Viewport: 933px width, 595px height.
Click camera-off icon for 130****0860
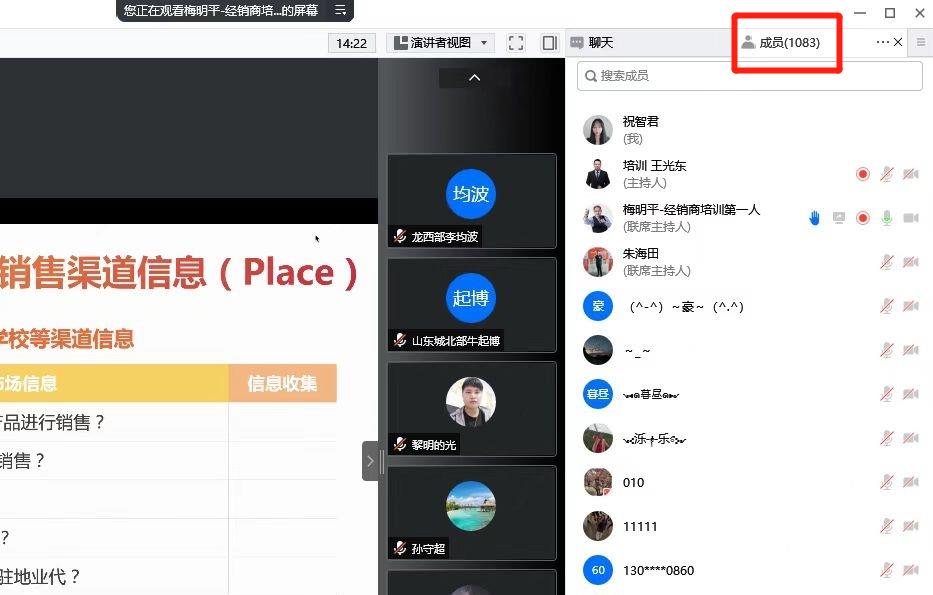(910, 570)
